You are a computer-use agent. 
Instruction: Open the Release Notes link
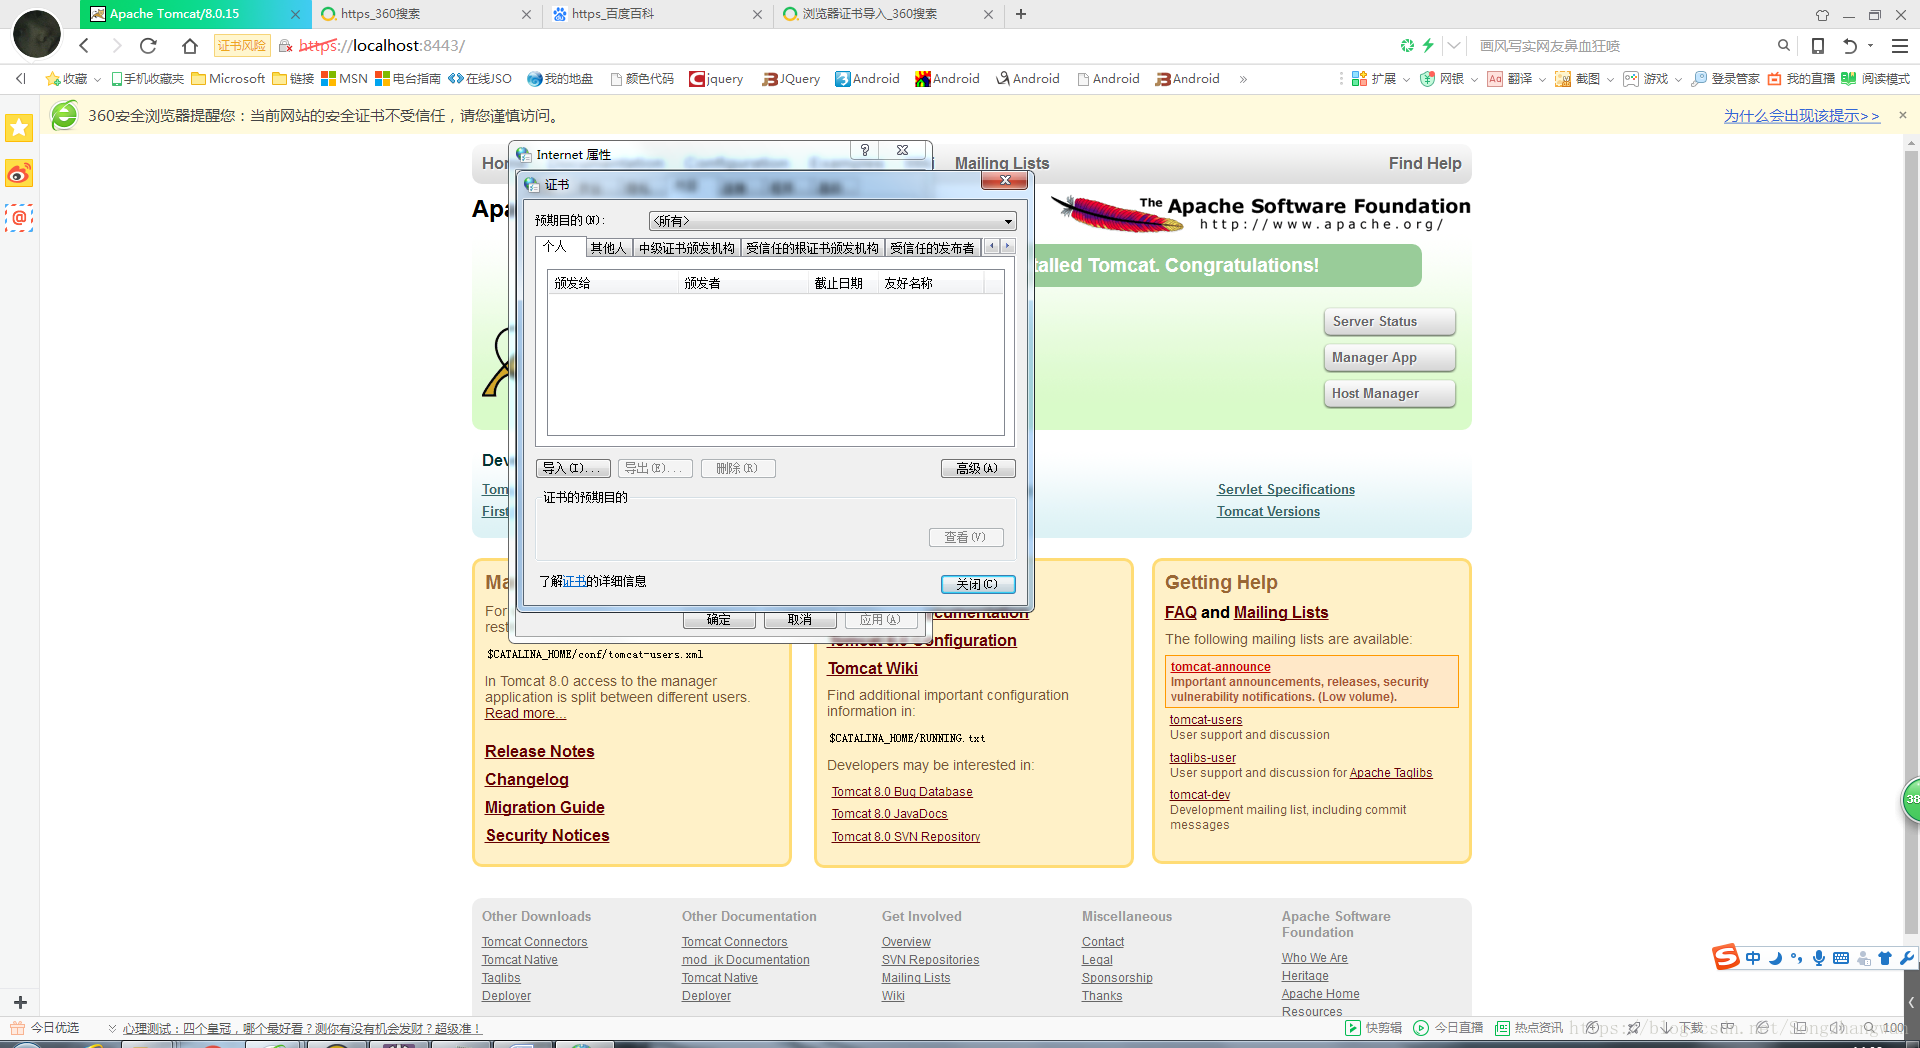(539, 751)
